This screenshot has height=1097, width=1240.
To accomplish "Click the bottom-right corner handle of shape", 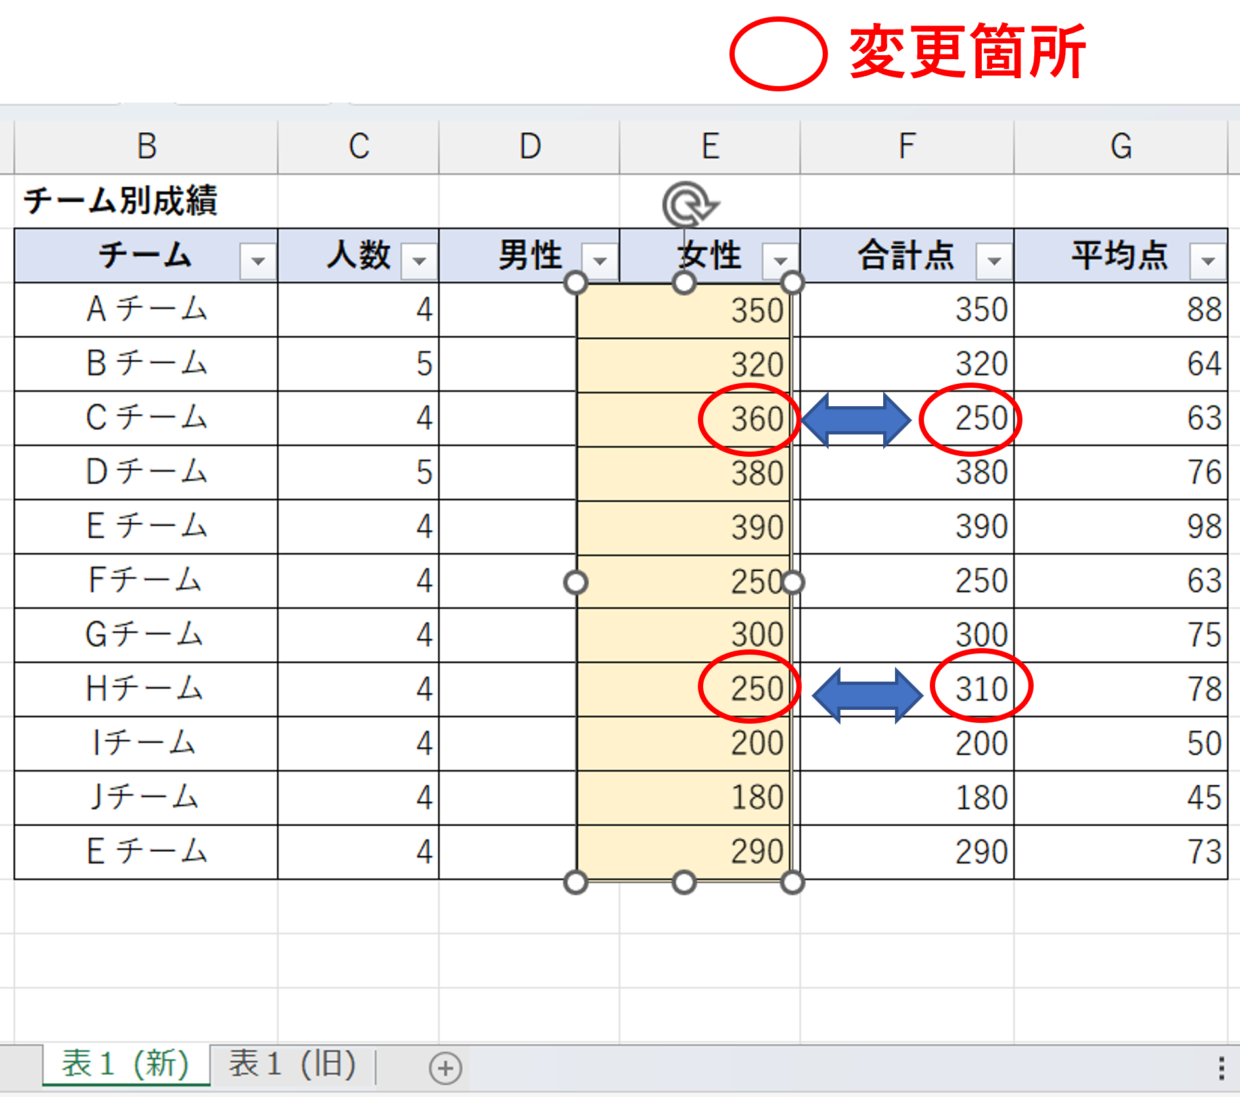I will coord(792,882).
